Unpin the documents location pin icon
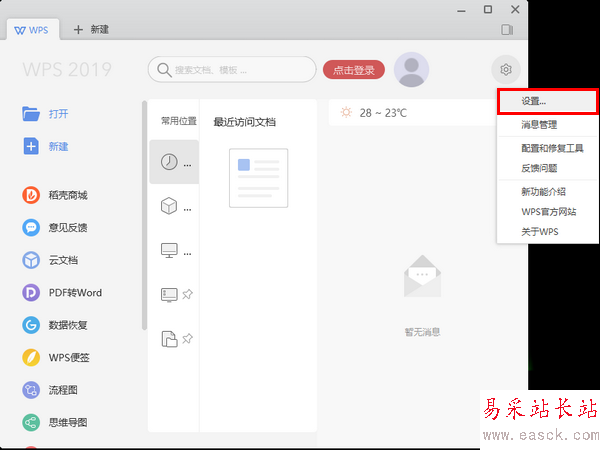Screen dimensions: 600x450 187,338
